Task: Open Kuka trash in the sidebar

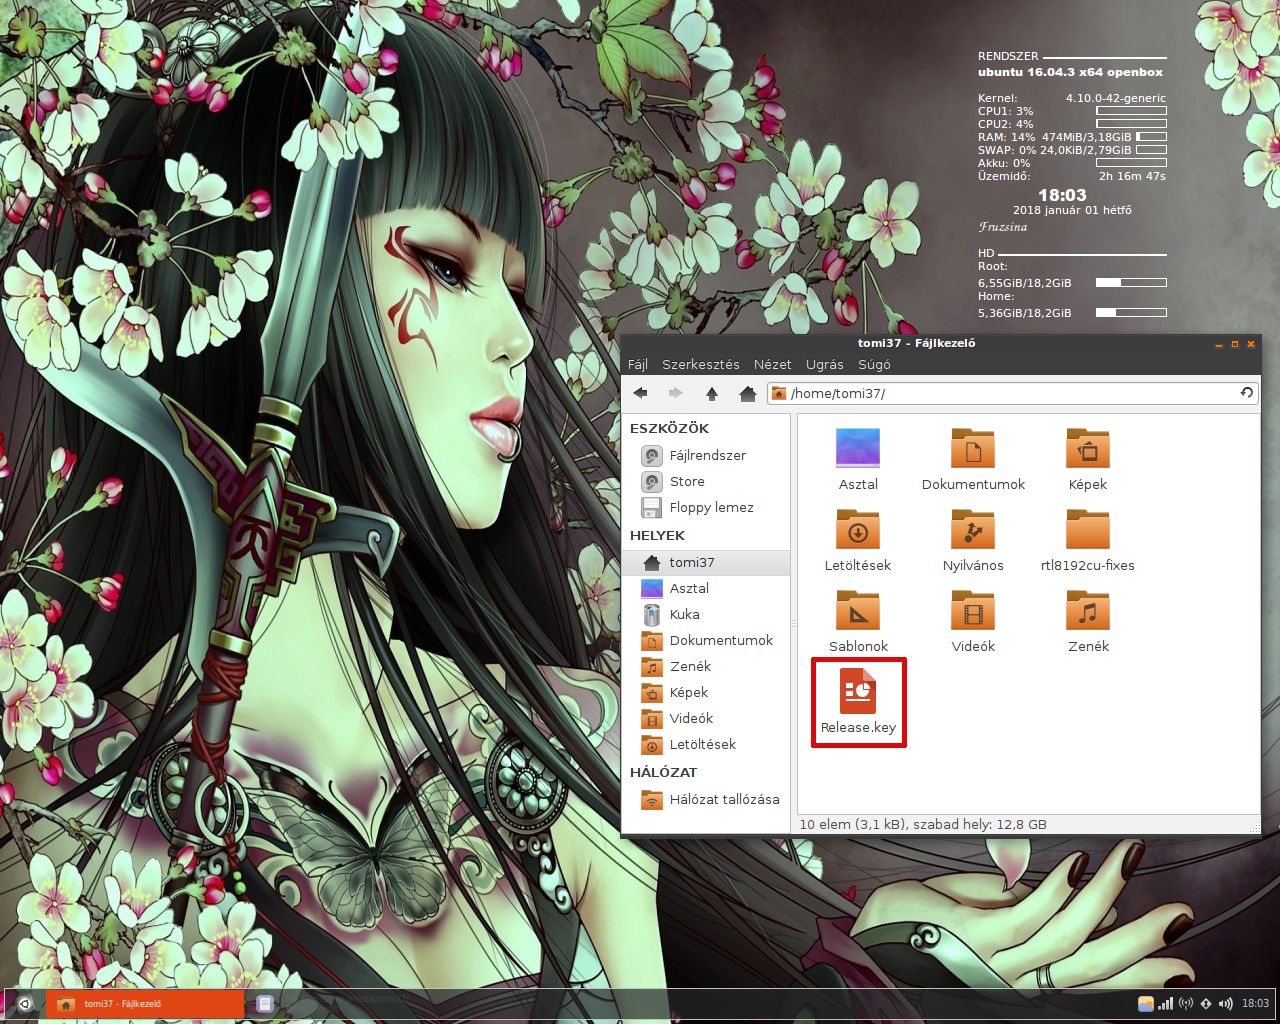Action: tap(706, 615)
